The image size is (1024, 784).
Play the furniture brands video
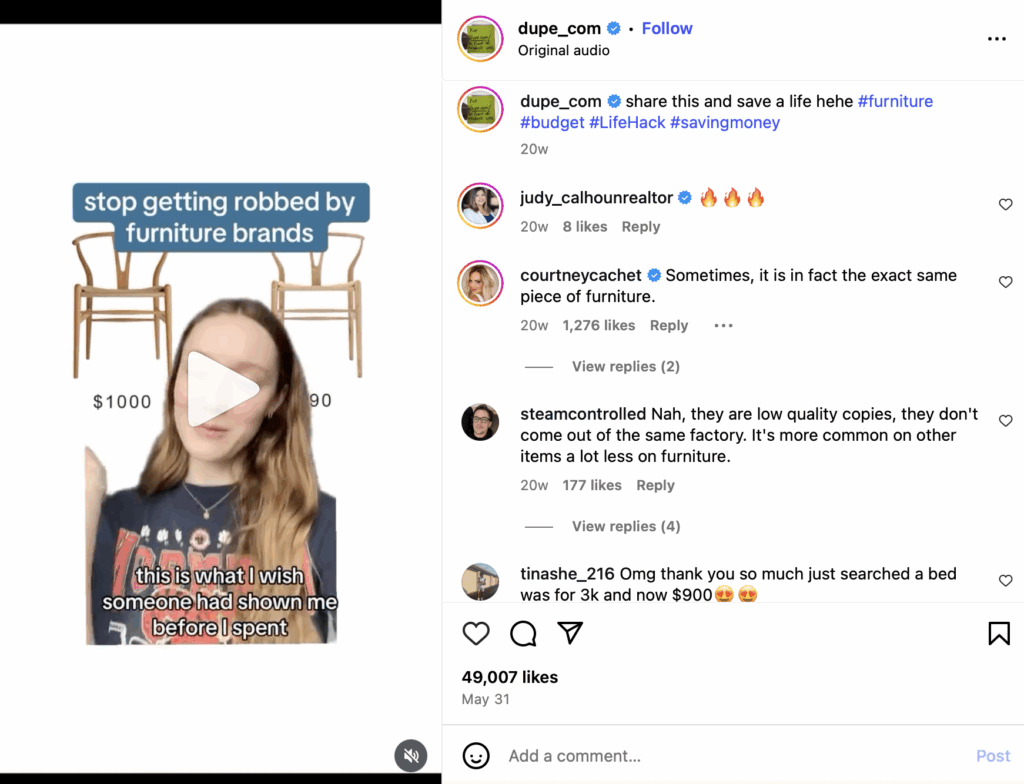tap(222, 388)
